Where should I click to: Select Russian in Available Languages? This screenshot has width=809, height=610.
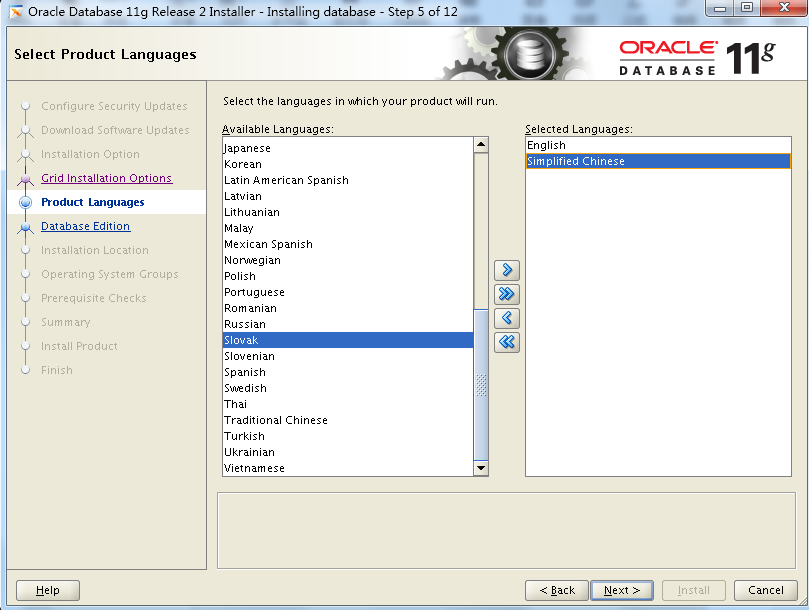pyautogui.click(x=348, y=324)
